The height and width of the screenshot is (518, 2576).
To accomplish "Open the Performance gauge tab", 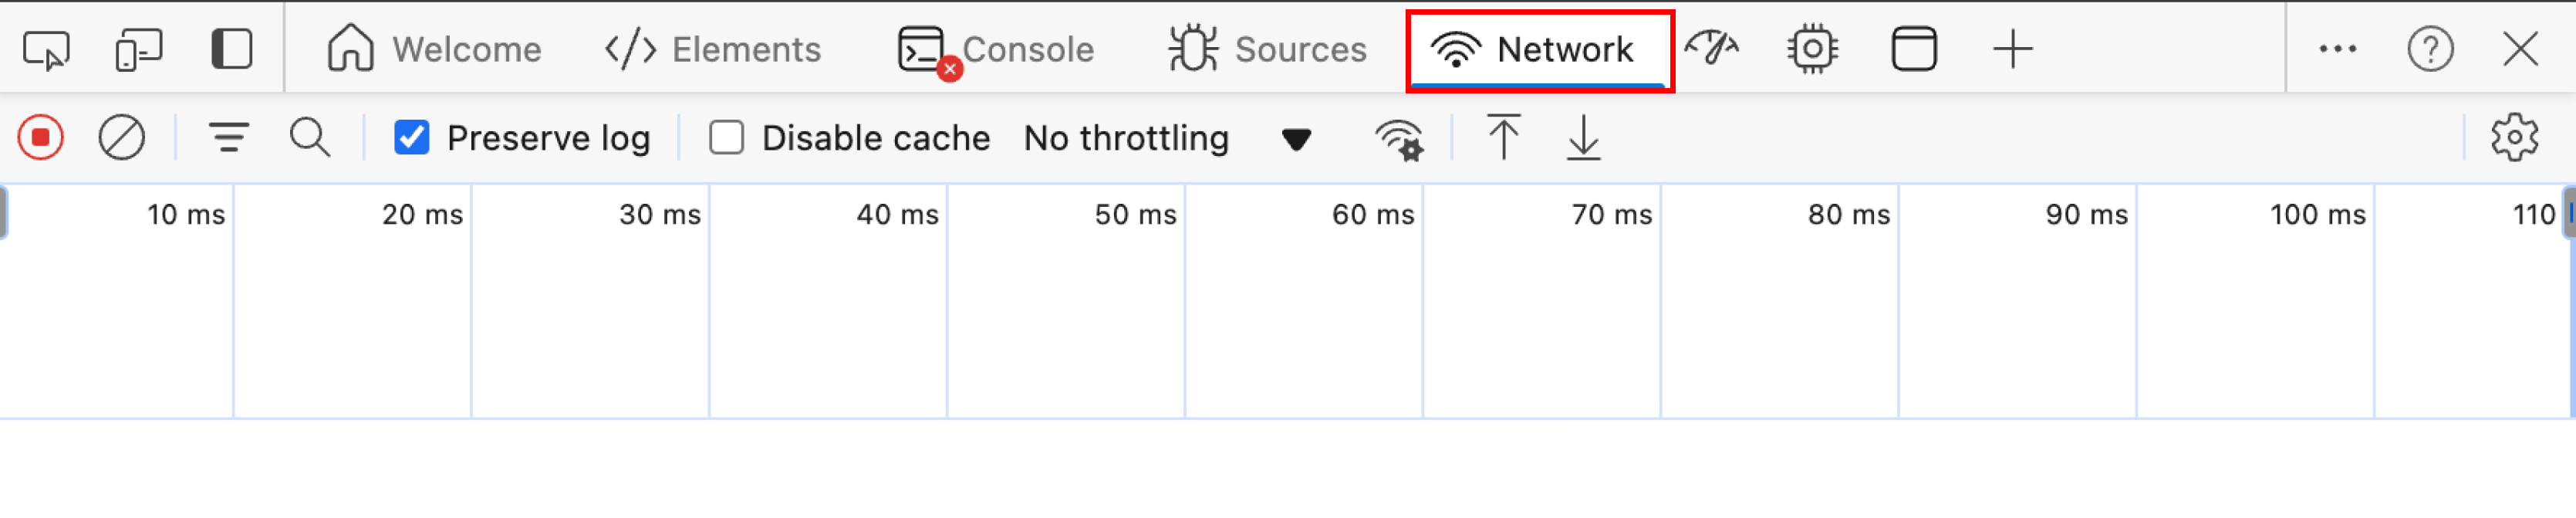I will pyautogui.click(x=1711, y=49).
